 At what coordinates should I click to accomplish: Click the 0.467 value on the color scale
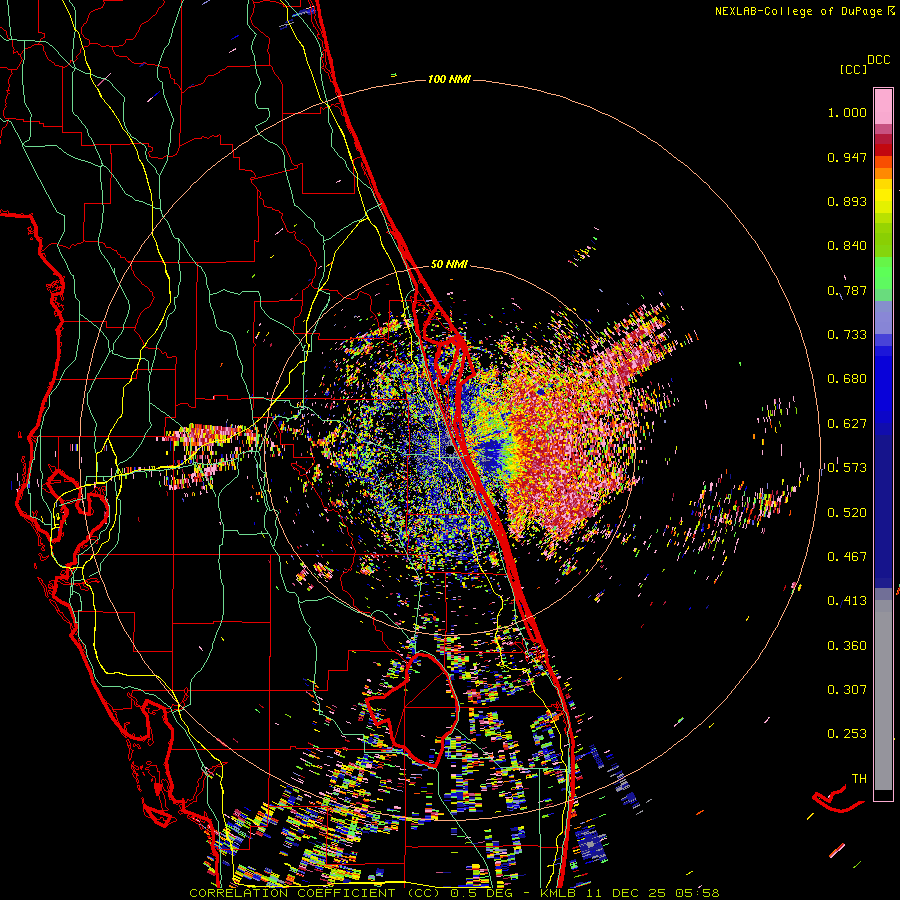click(x=847, y=557)
